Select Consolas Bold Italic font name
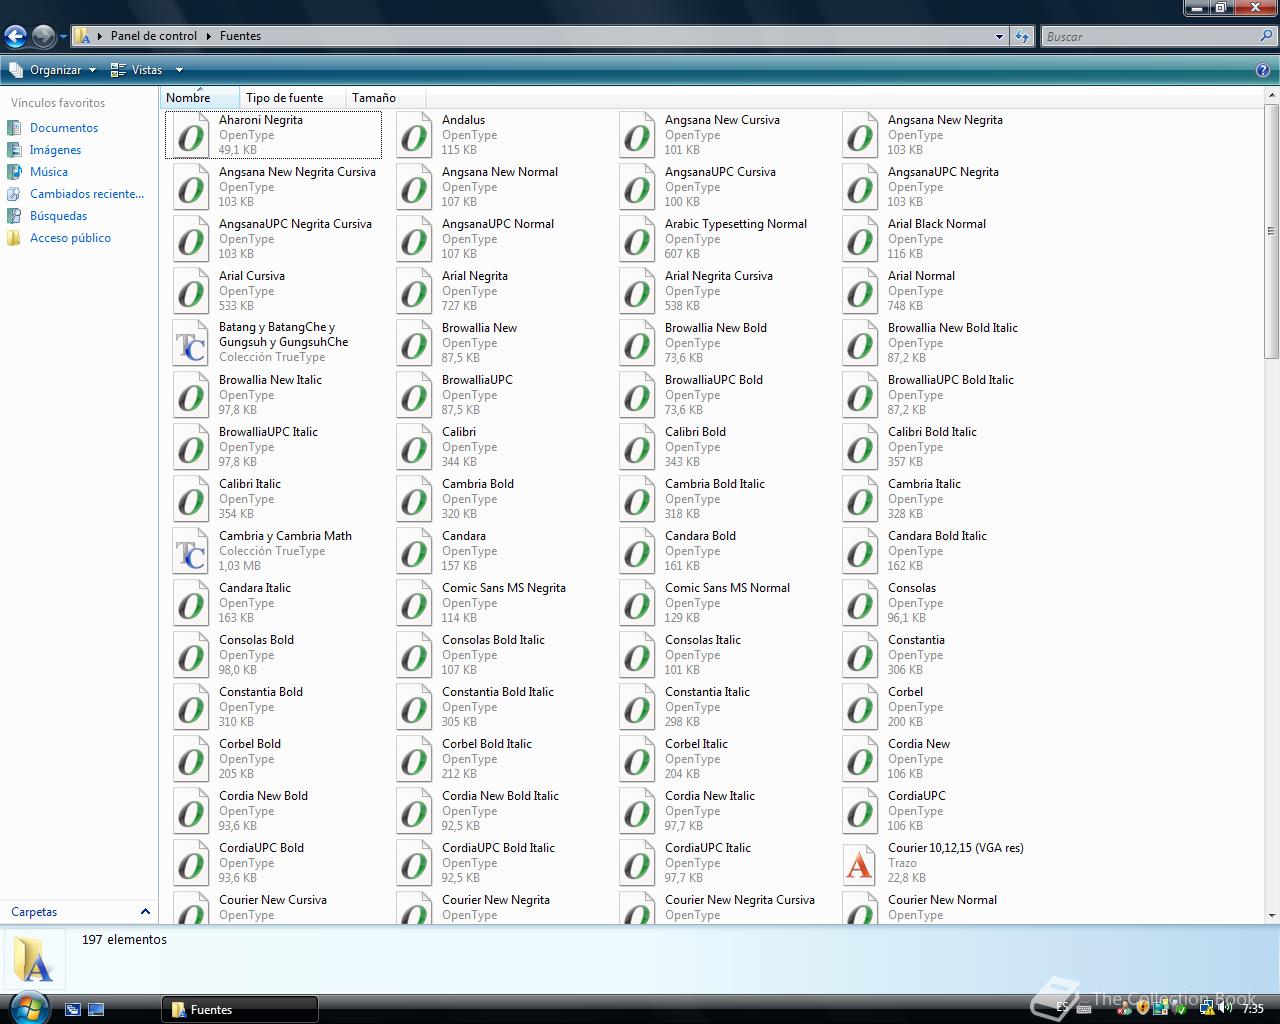The image size is (1280, 1024). tap(493, 640)
